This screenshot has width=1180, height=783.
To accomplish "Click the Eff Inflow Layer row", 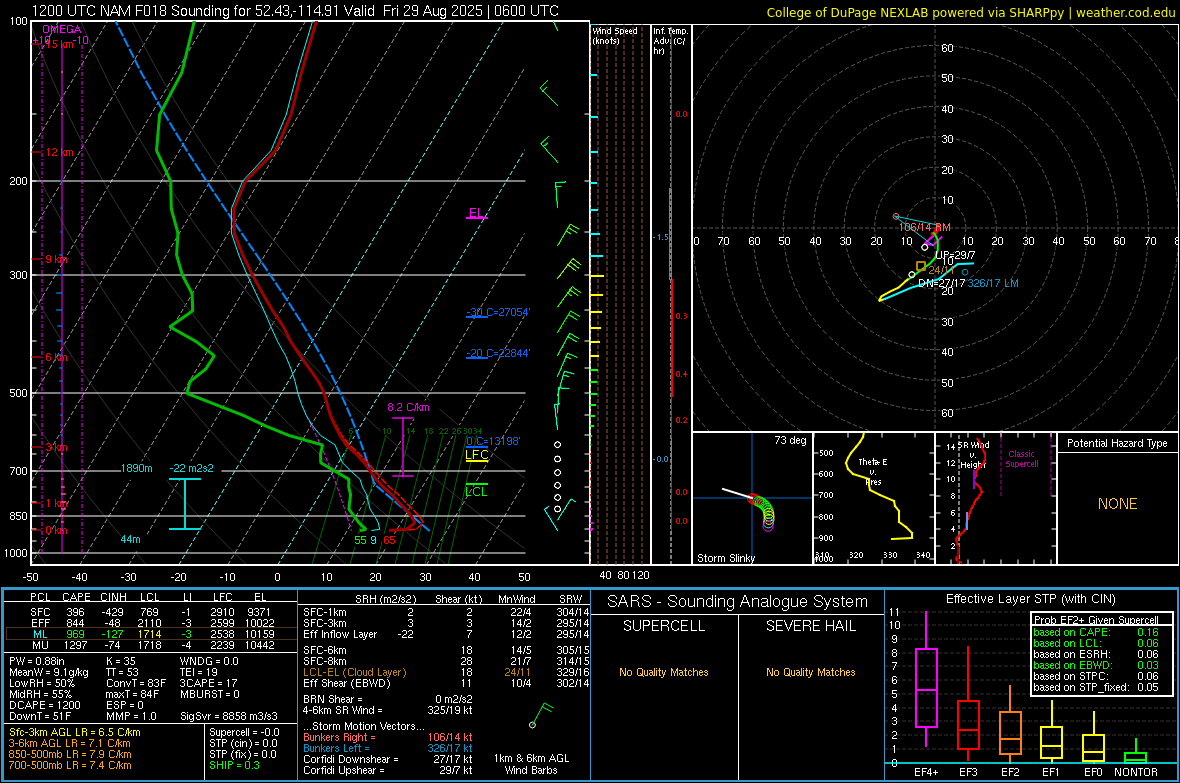I will 446,635.
